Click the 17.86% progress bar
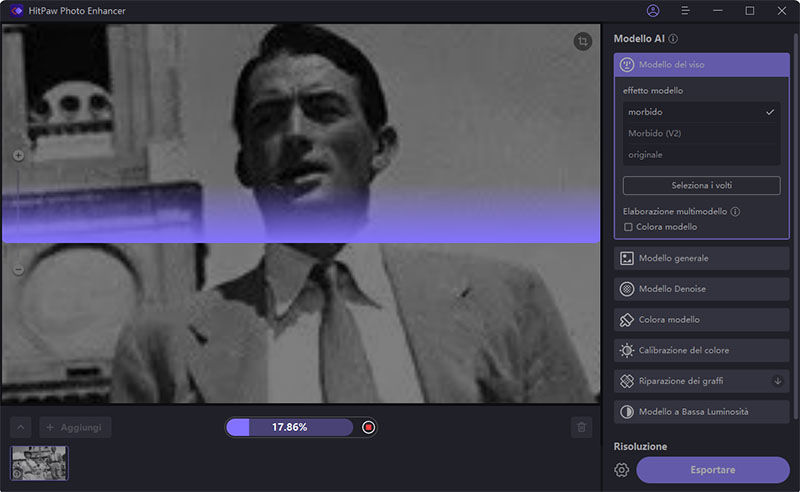Viewport: 800px width, 492px height. point(289,427)
